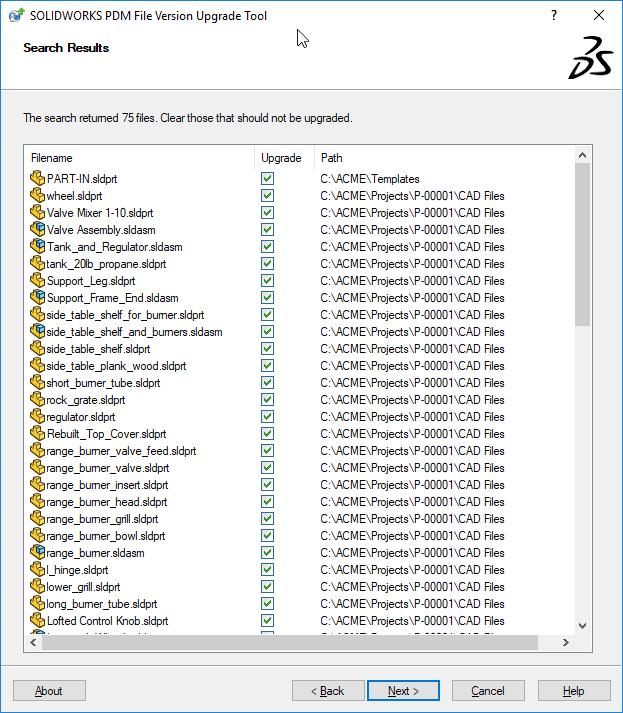Clear the Upgrade checkbox for side_table_shelf.sldprt
Image resolution: width=623 pixels, height=713 pixels.
[x=267, y=349]
